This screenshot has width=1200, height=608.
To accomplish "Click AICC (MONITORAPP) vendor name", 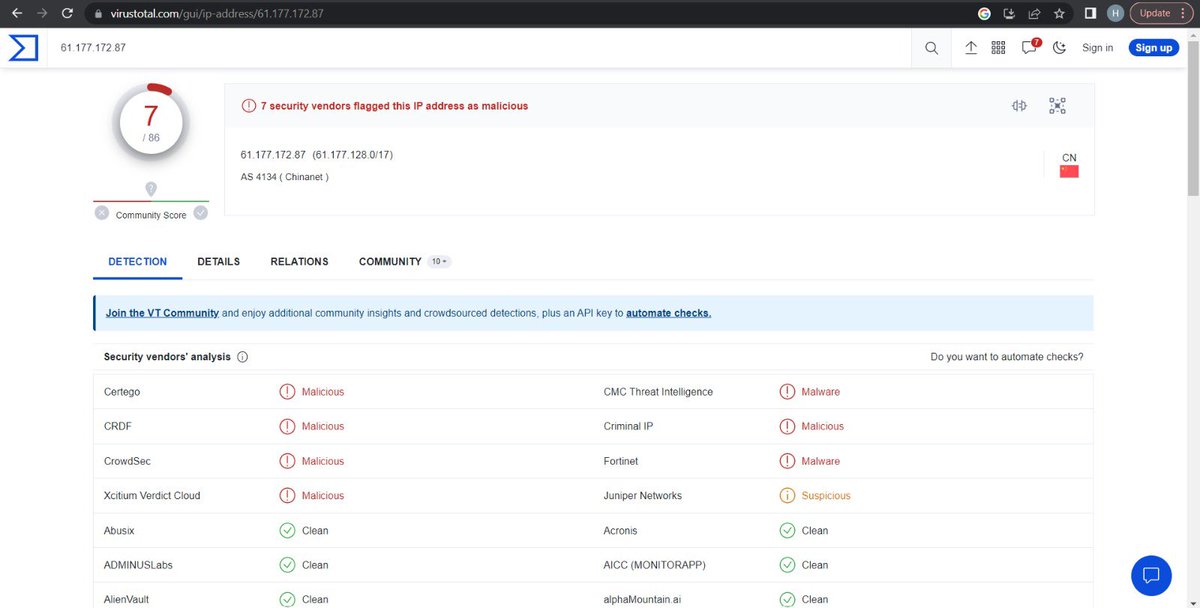I will coord(655,565).
